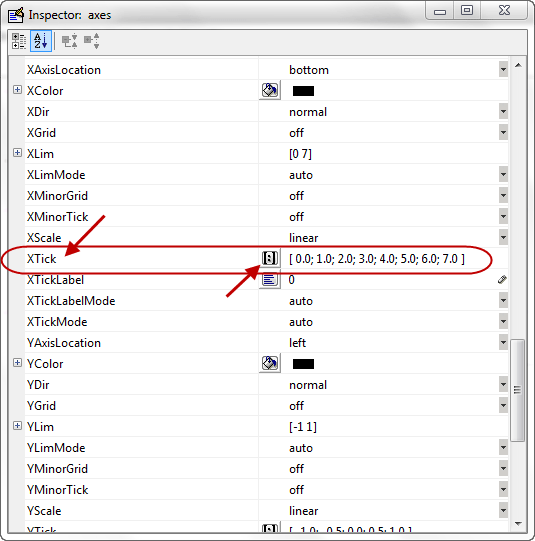Select the XAxisLocation property name

[64, 70]
